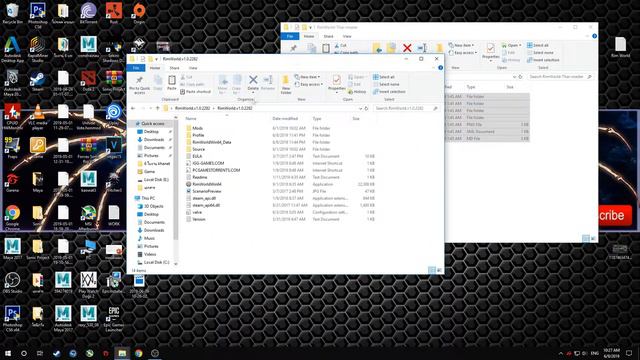Screen dimensions: 640x360
Task: Open File Explorer from the taskbar
Action: point(122,353)
